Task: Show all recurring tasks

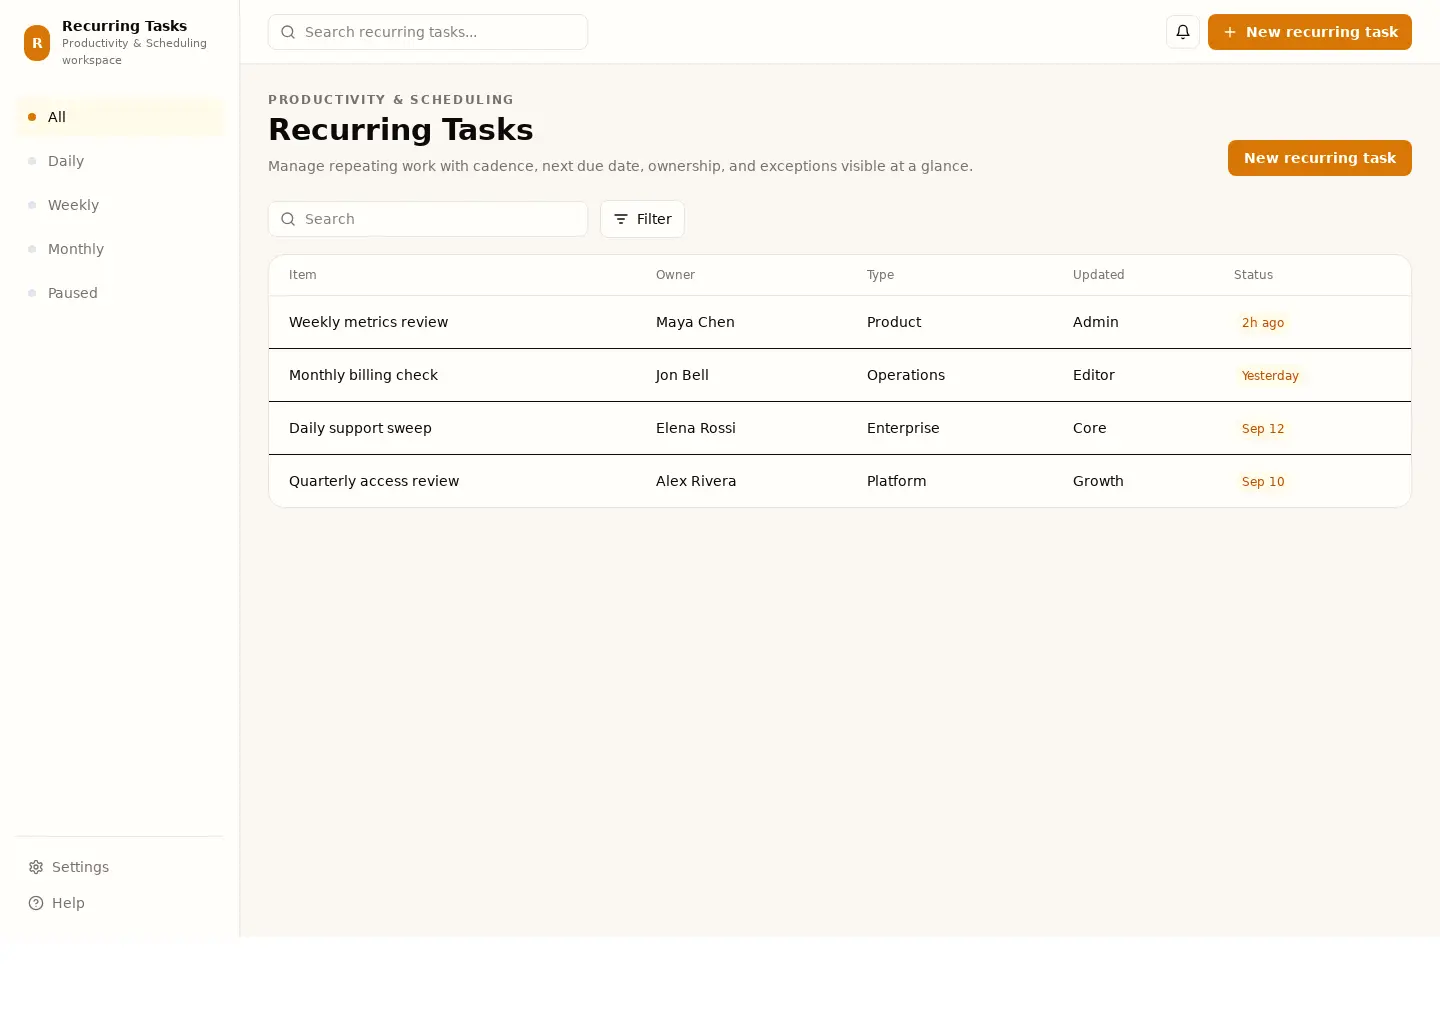Action: [119, 117]
